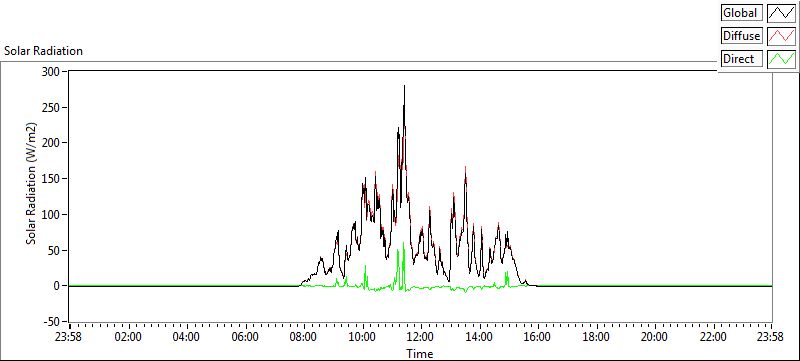Click the highest Global radiation peak
This screenshot has height=361, width=800.
pos(404,86)
